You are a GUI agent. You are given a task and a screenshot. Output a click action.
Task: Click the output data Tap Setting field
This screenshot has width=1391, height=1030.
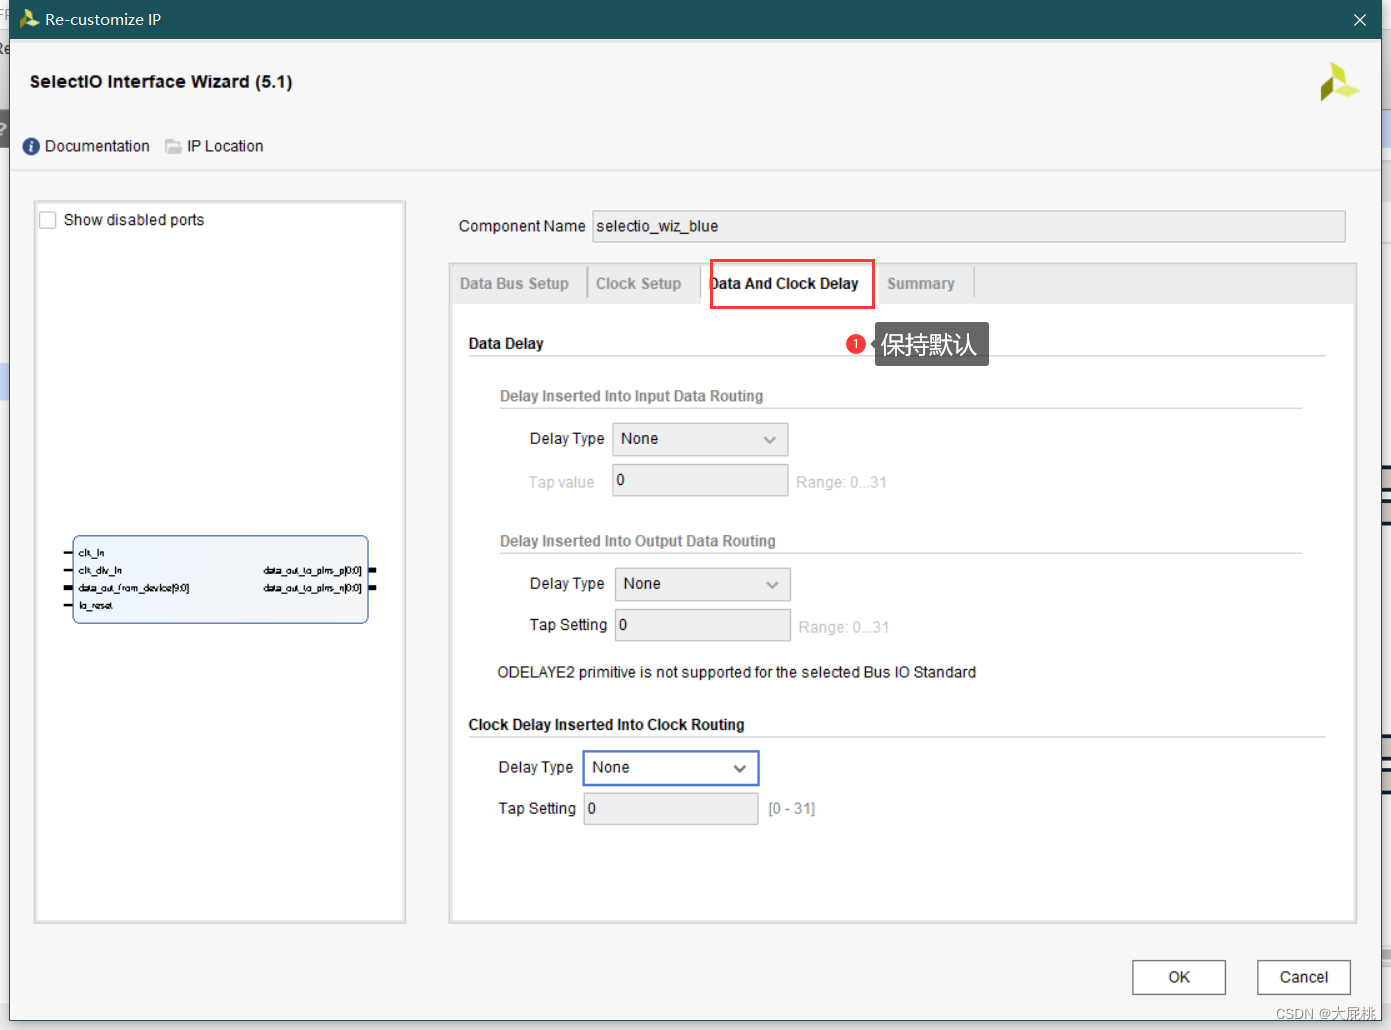point(702,625)
